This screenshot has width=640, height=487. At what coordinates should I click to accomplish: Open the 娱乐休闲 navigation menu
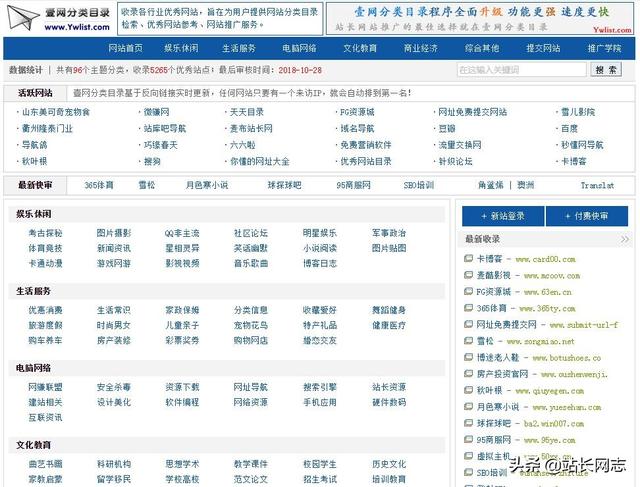click(181, 48)
